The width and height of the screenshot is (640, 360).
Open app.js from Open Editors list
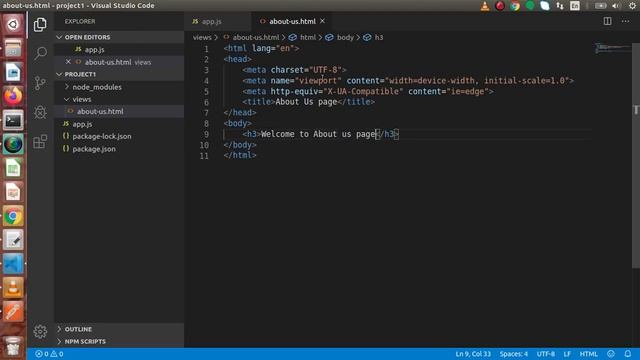119,50
